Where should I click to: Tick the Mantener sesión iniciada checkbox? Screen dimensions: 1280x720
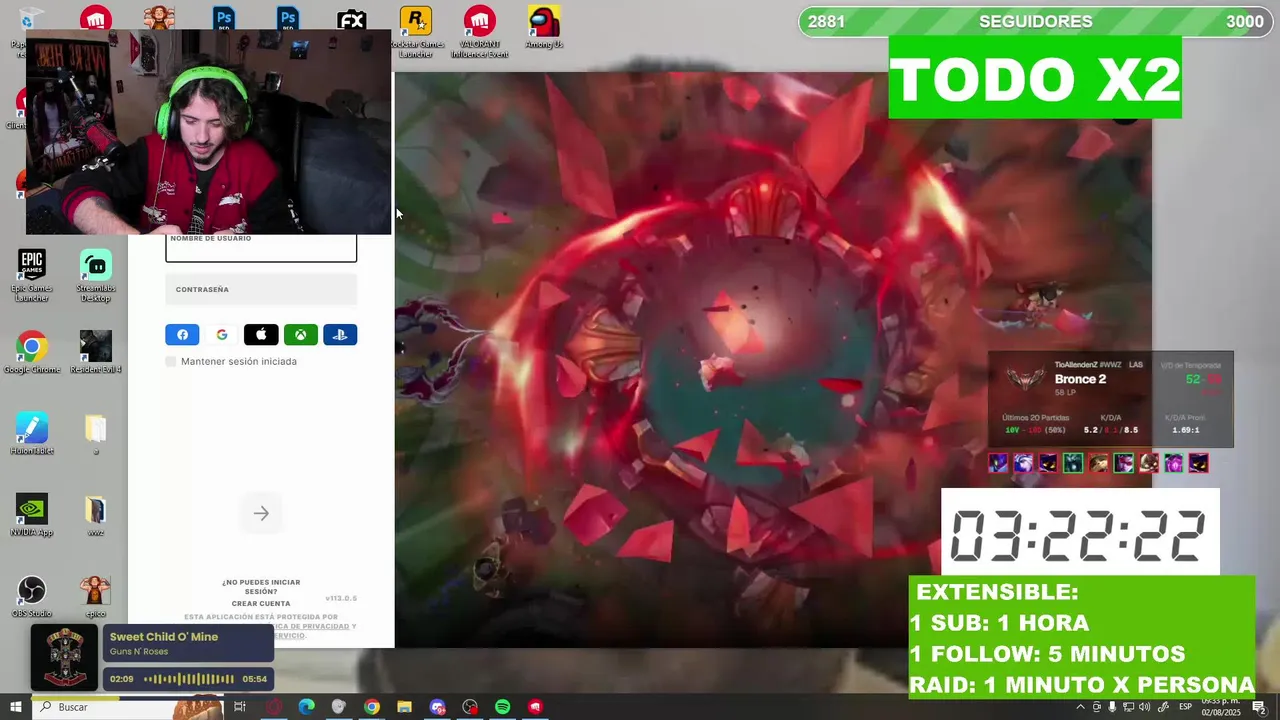[171, 362]
